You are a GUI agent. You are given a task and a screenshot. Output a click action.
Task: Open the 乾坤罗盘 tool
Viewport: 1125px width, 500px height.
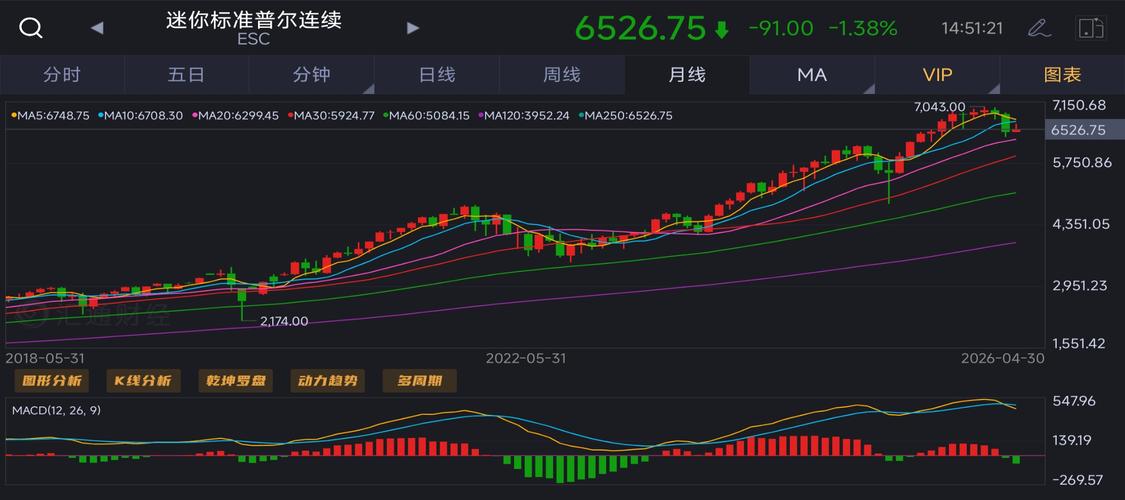pyautogui.click(x=236, y=381)
